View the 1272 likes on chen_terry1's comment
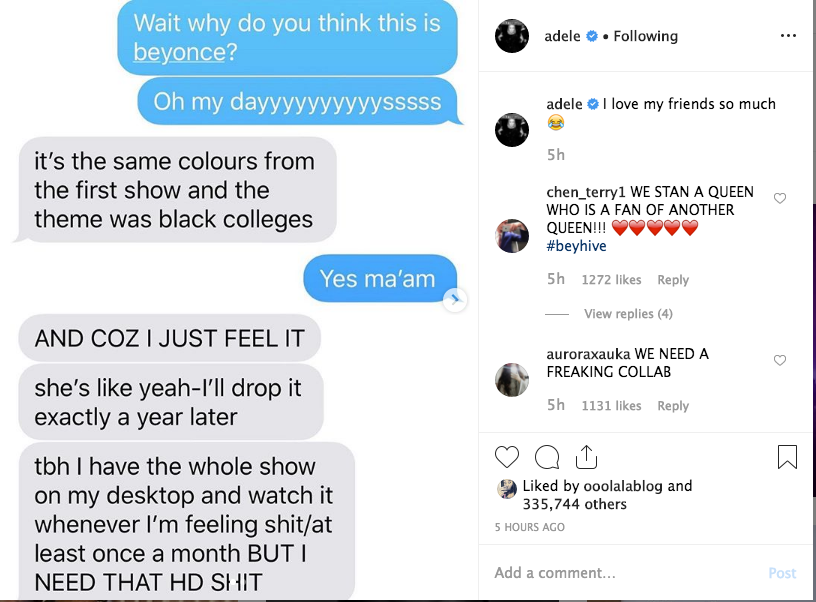This screenshot has height=602, width=816. click(x=611, y=280)
